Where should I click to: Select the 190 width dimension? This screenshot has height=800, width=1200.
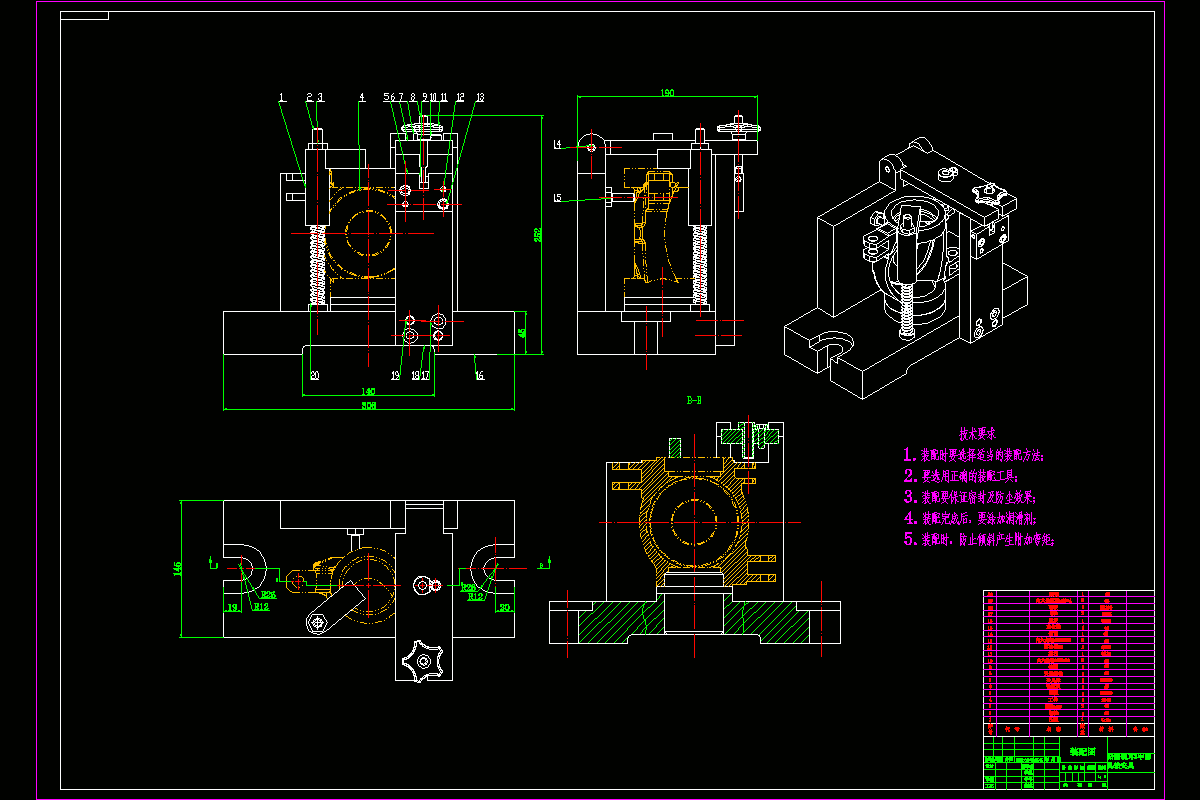(667, 93)
